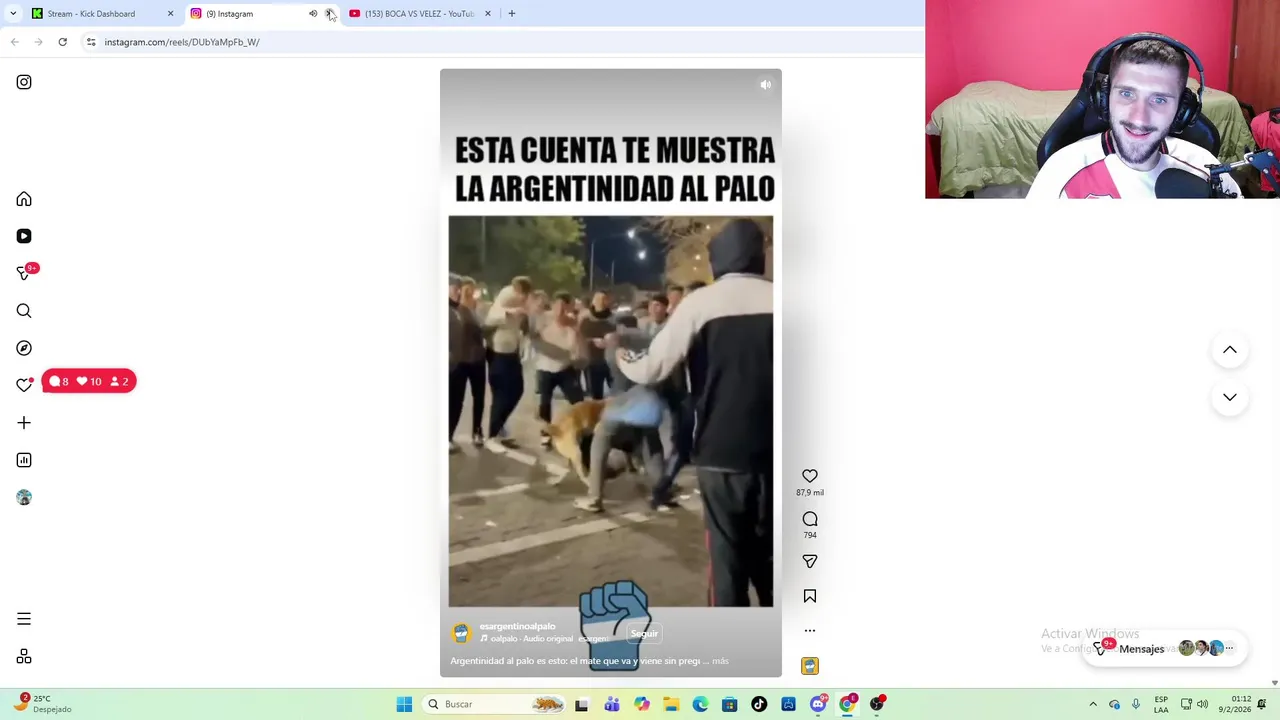Reload the Instagram page
The width and height of the screenshot is (1280, 720).
click(62, 42)
